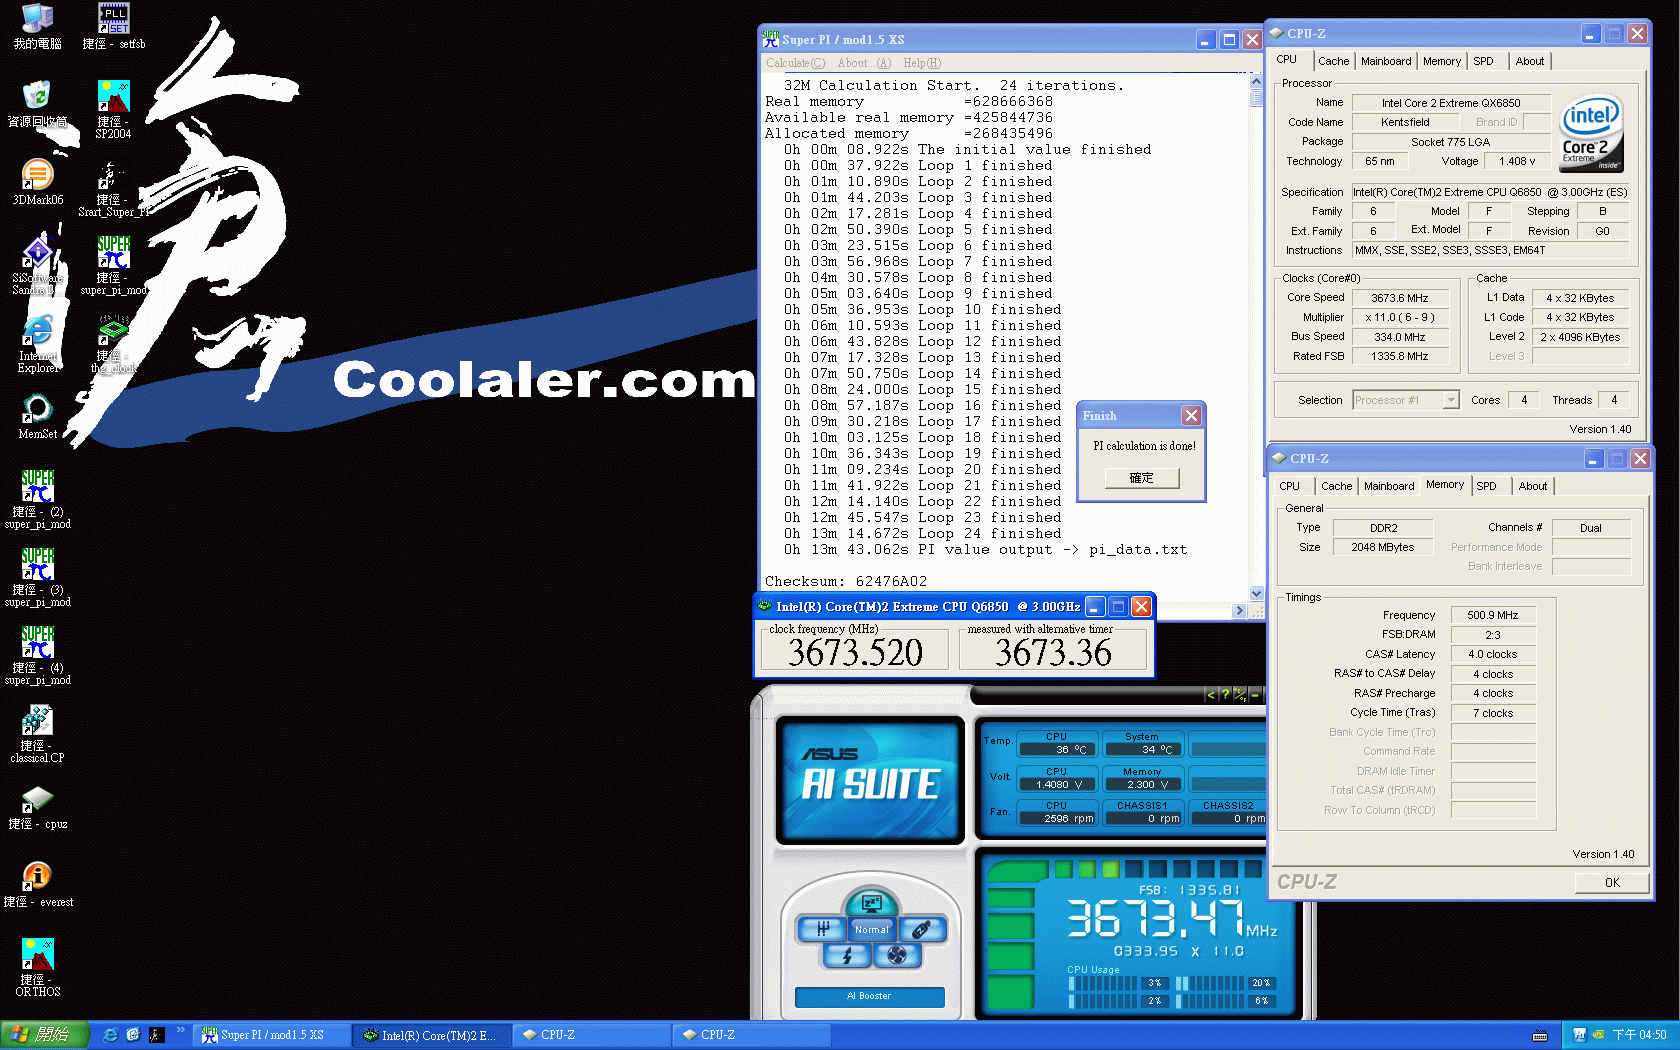Click the sleep mode monitor icon in AI Suite
Image resolution: width=1680 pixels, height=1050 pixels.
871,903
